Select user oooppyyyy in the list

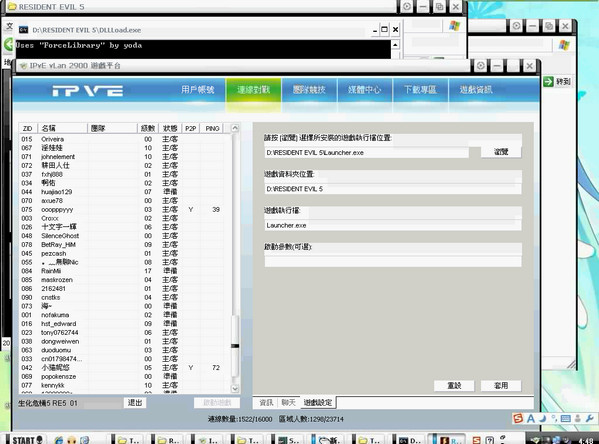click(x=125, y=209)
